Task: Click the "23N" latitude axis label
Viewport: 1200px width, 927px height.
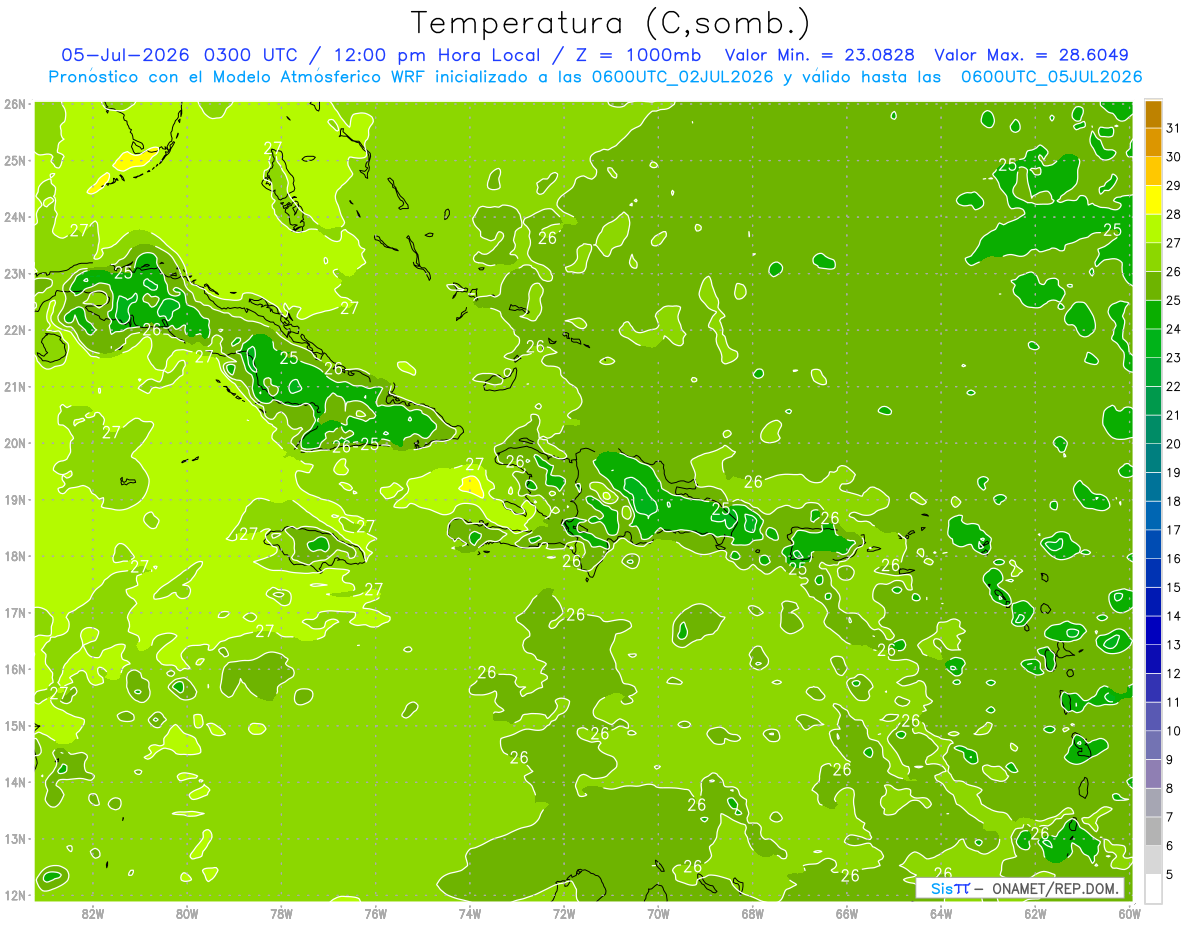Action: (x=15, y=273)
